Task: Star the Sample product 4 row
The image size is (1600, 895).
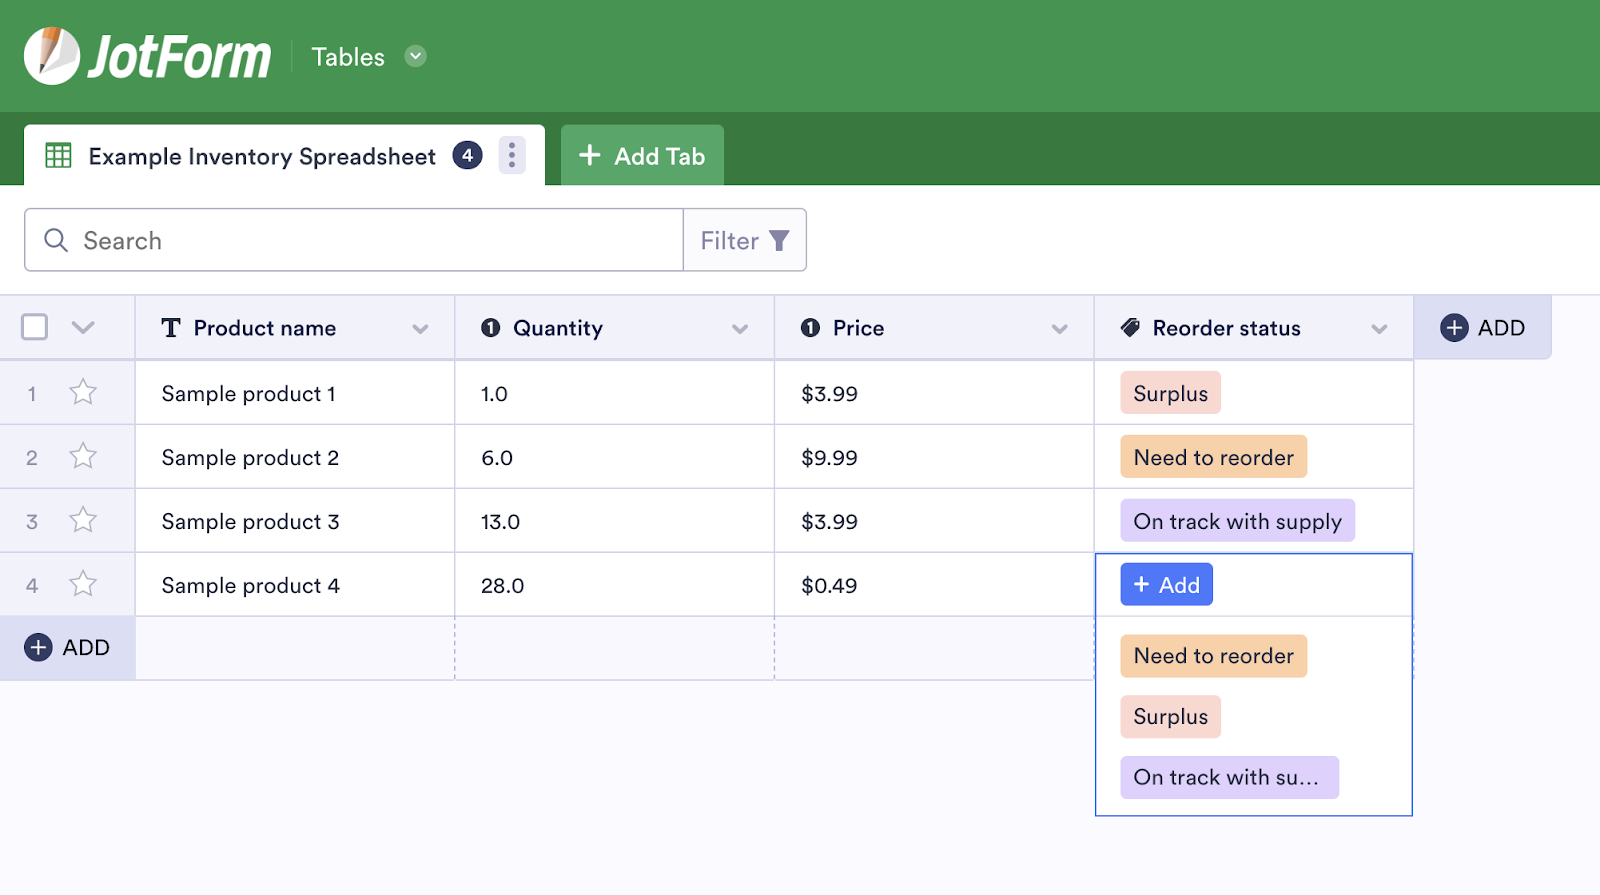Action: [83, 584]
